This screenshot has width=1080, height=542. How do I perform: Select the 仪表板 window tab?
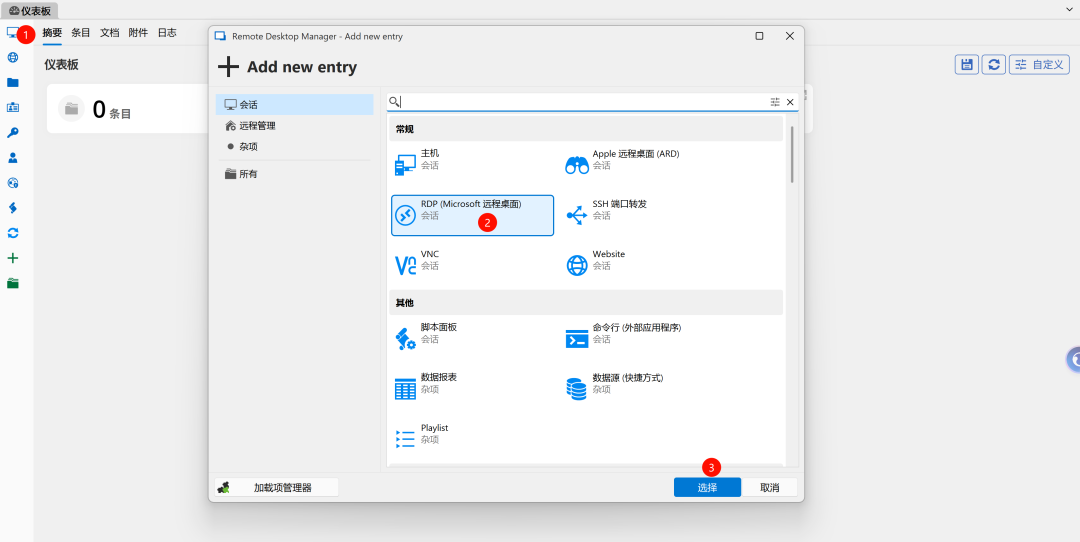point(30,11)
